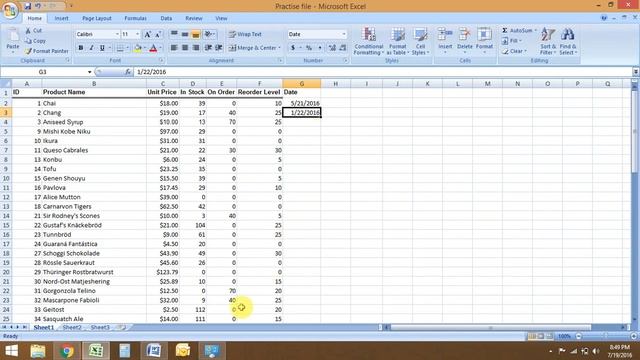Switch to the Insert ribbon tab
The width and height of the screenshot is (640, 360).
(x=62, y=18)
